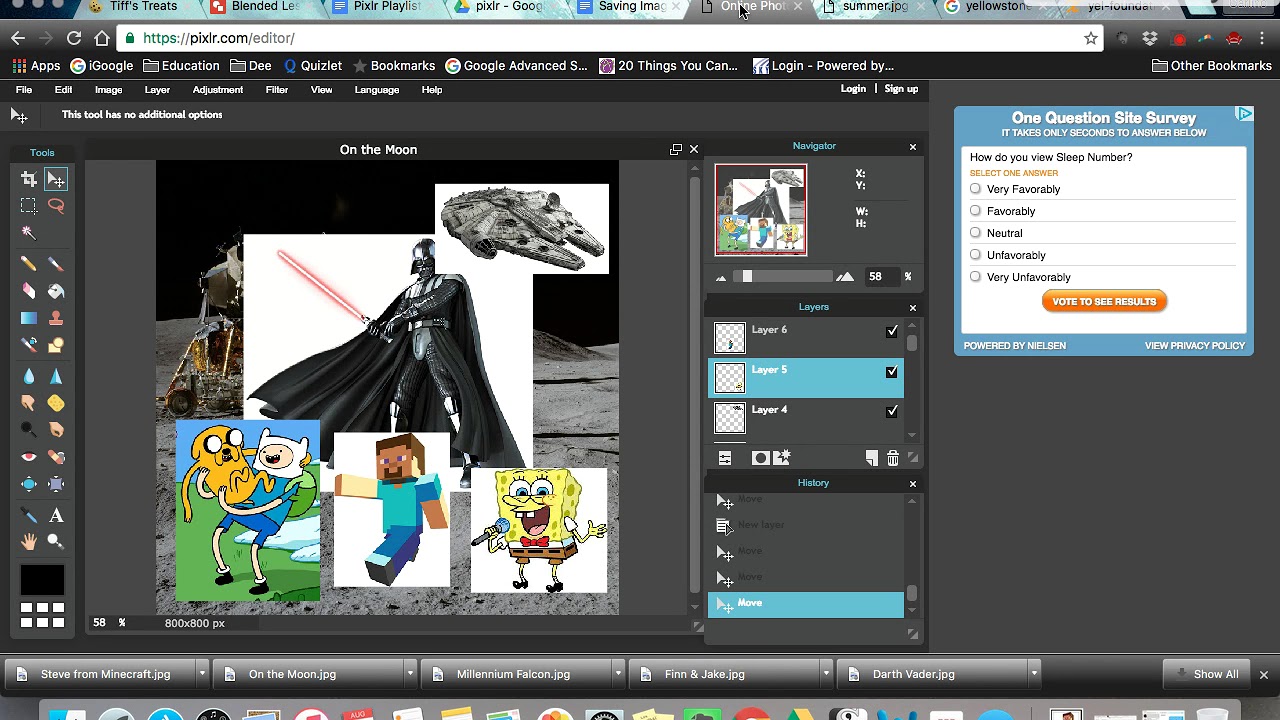Select the Sharpen triangle tool
The width and height of the screenshot is (1280, 720).
point(56,376)
